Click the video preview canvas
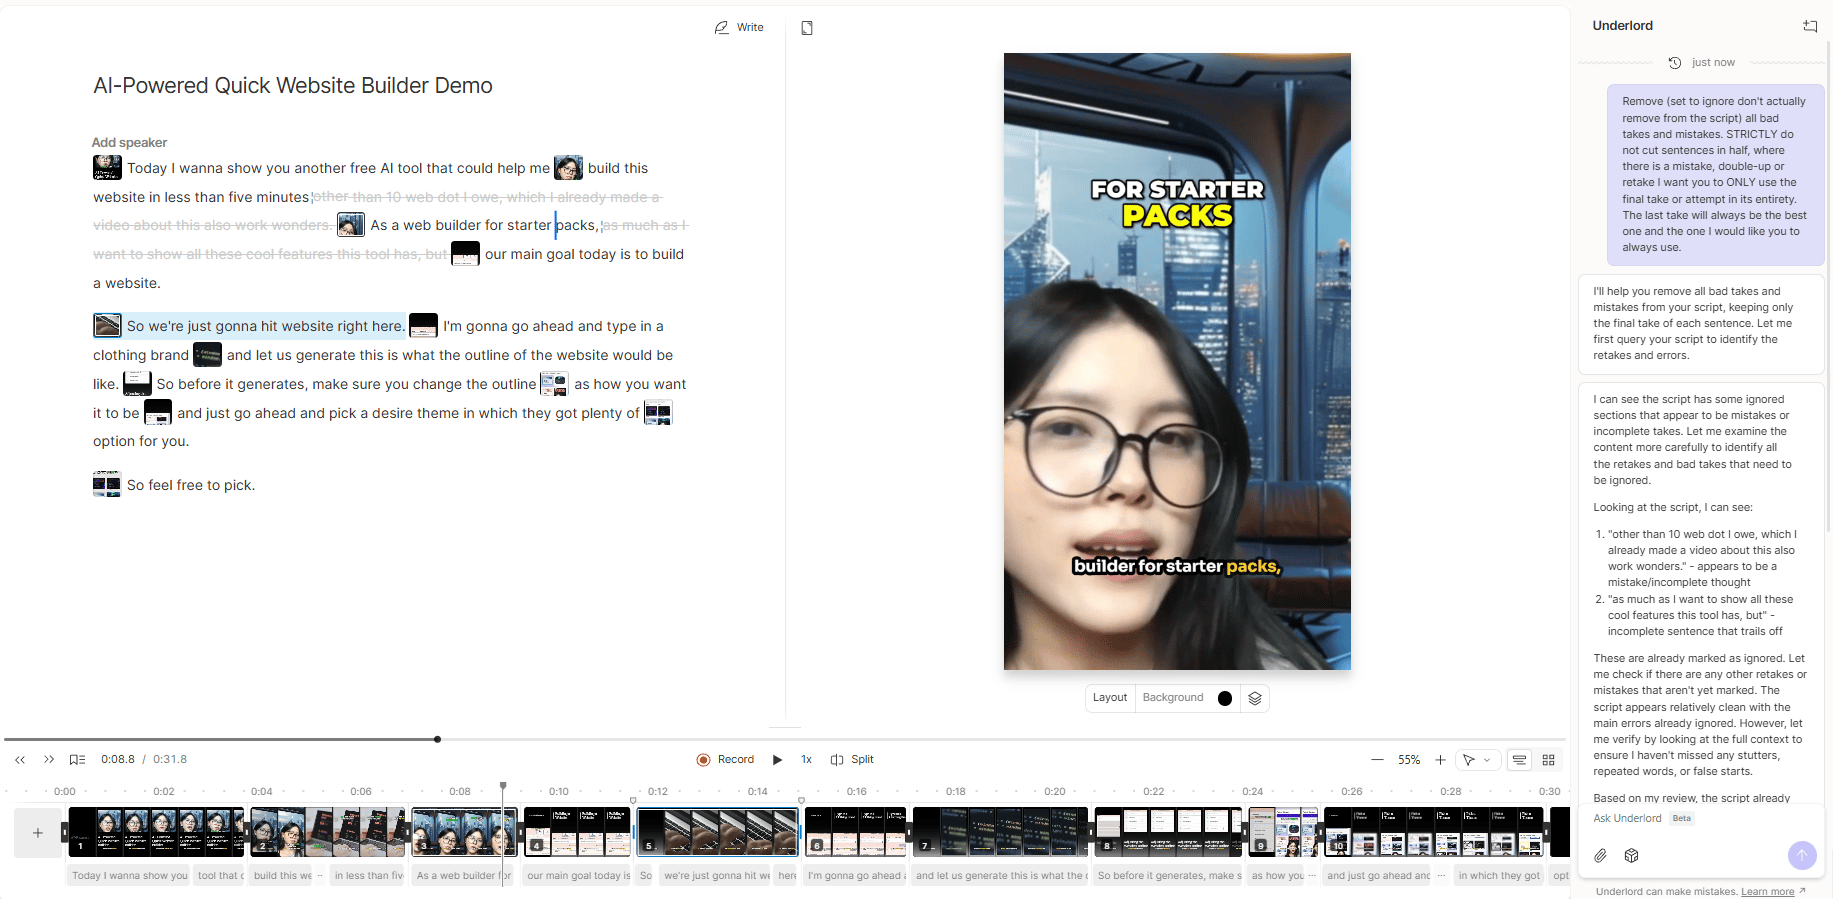Viewport: 1833px width, 899px height. tap(1177, 361)
